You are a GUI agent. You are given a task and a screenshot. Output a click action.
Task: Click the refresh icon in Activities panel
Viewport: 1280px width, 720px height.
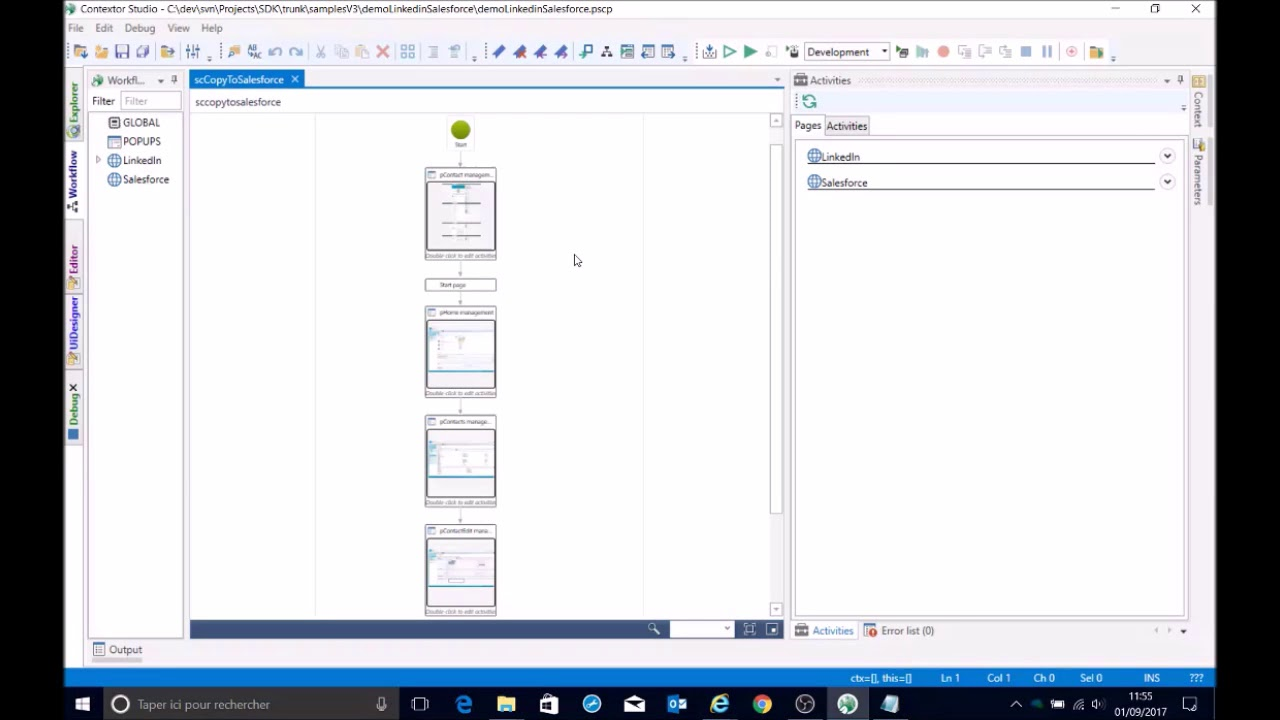[809, 102]
